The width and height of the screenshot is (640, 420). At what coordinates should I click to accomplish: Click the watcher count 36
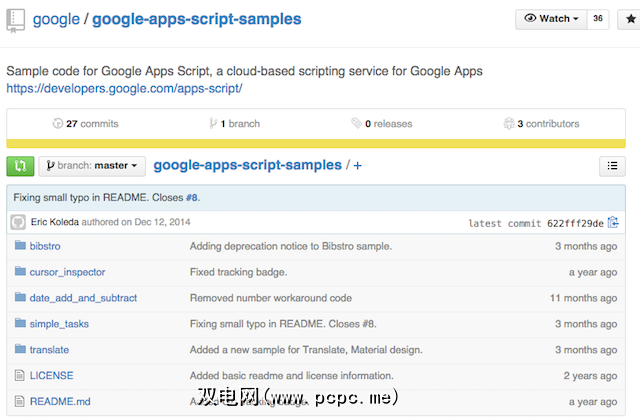[x=599, y=18]
